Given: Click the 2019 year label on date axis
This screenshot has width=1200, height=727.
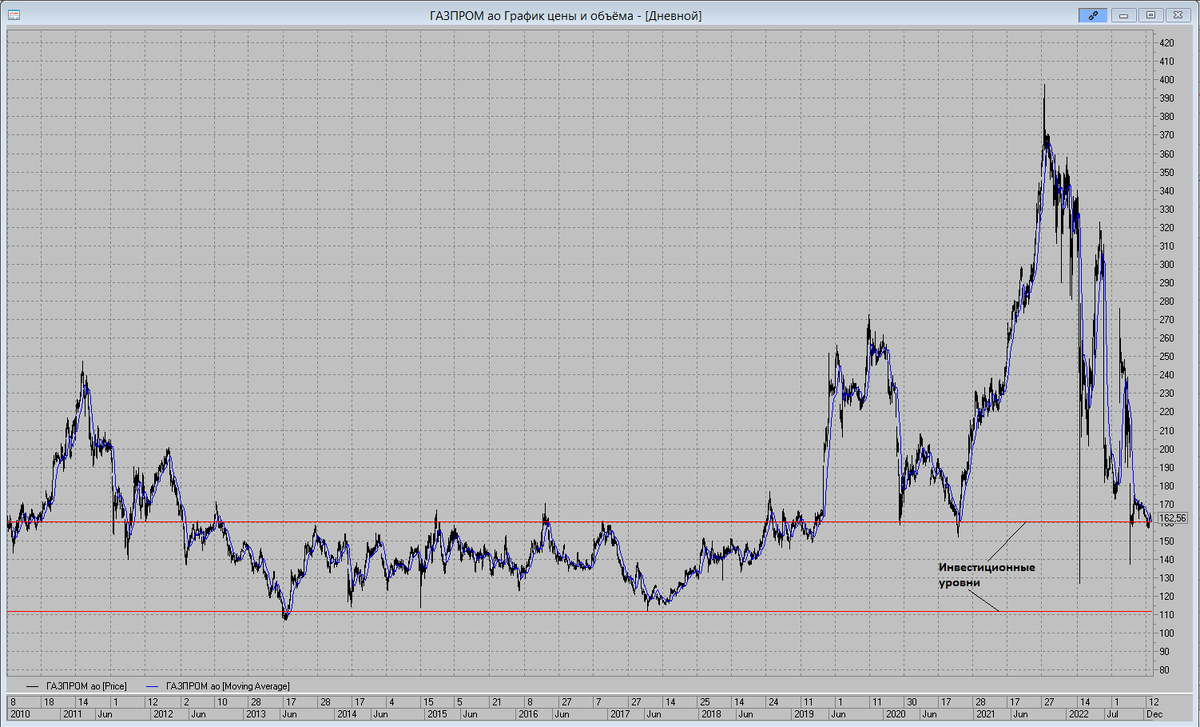Looking at the screenshot, I should coord(803,715).
